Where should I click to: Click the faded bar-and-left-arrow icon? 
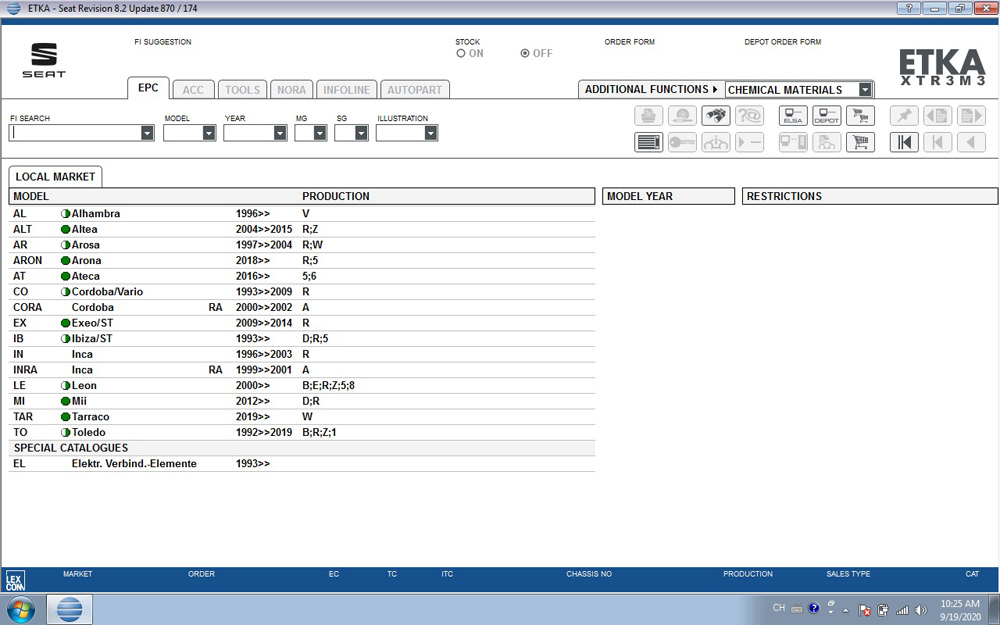click(x=938, y=142)
